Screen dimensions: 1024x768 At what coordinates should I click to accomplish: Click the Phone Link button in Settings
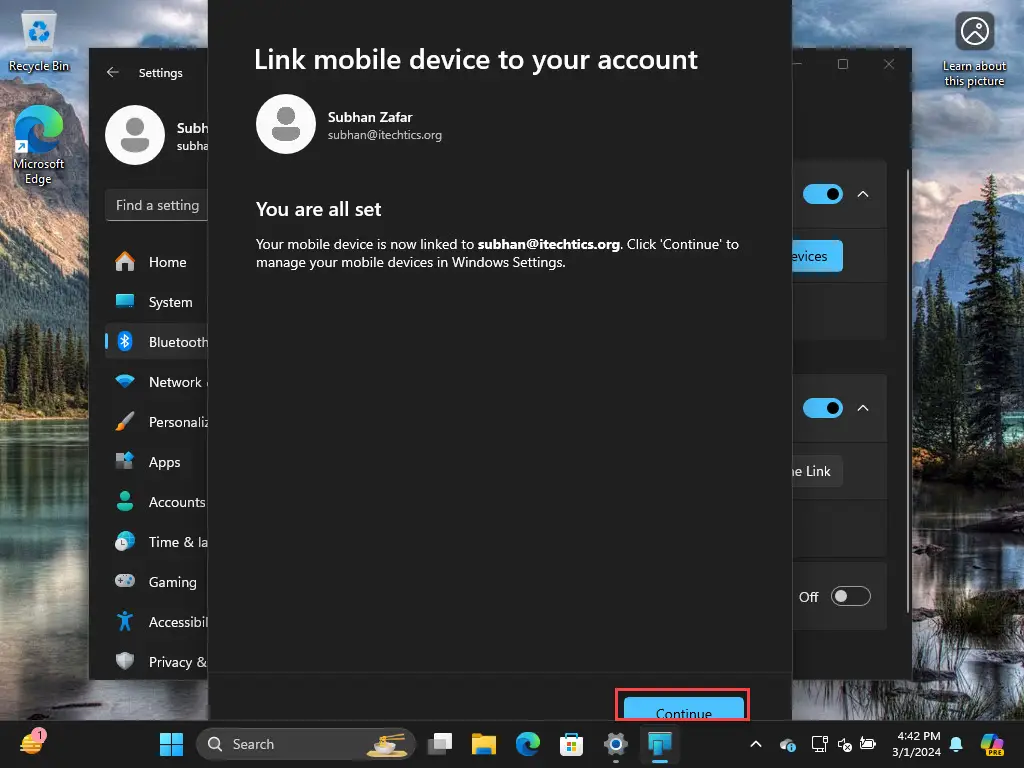click(817, 471)
